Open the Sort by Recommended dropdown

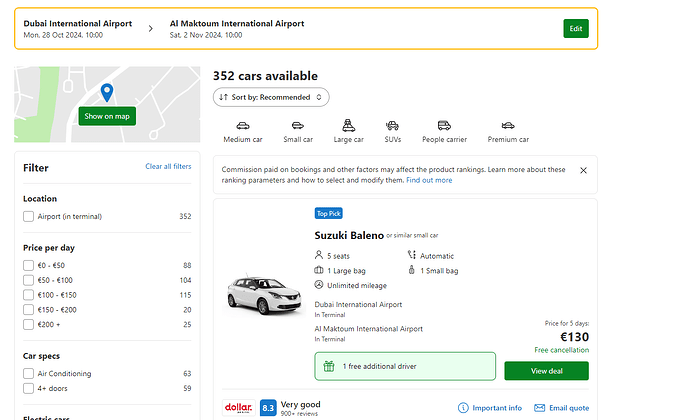[x=271, y=97]
